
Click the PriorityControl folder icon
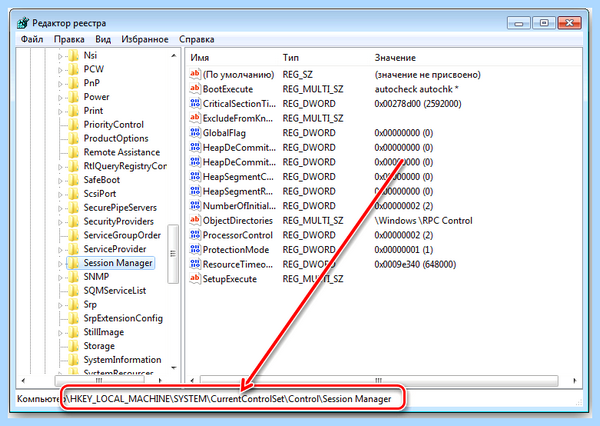tap(73, 124)
